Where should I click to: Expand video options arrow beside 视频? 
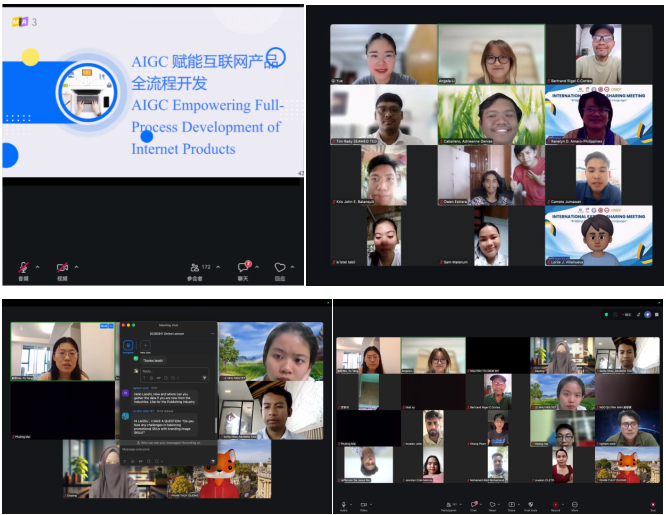(x=76, y=267)
